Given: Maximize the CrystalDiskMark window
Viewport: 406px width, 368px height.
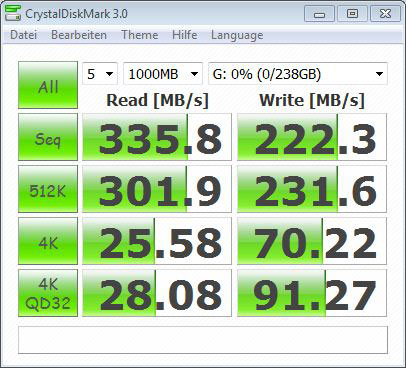Looking at the screenshot, I should point(352,14).
